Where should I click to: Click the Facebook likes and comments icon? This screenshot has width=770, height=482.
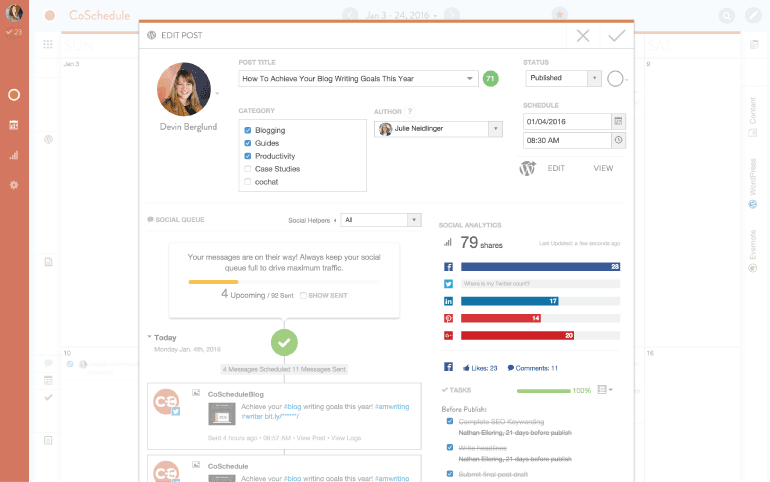pyautogui.click(x=448, y=367)
